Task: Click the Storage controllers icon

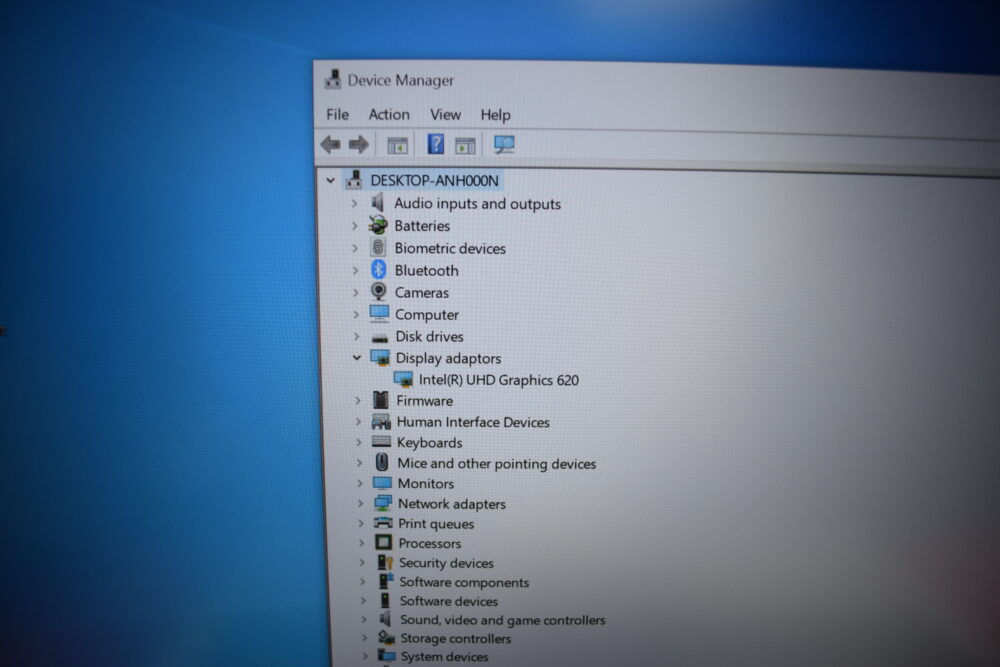Action: [x=386, y=637]
